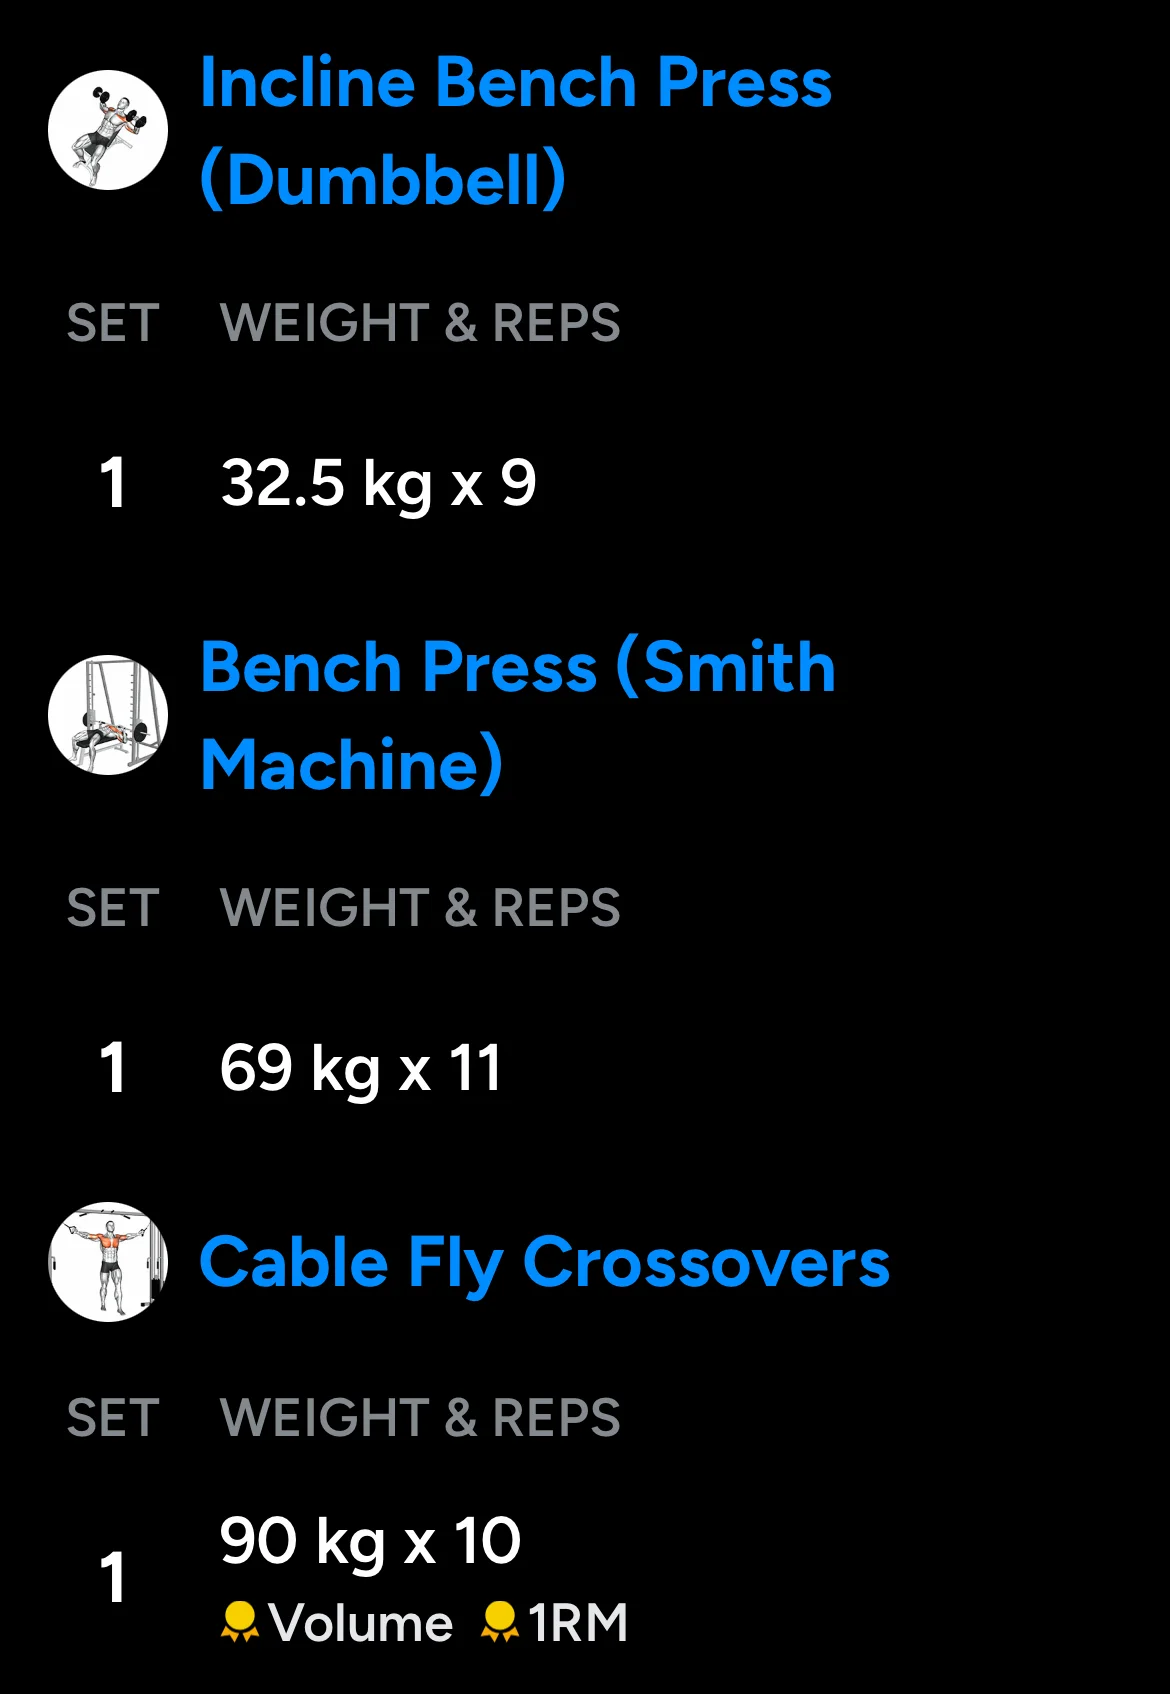The image size is (1170, 1694).
Task: Tap the 1RM record label
Action: pyautogui.click(x=578, y=1622)
